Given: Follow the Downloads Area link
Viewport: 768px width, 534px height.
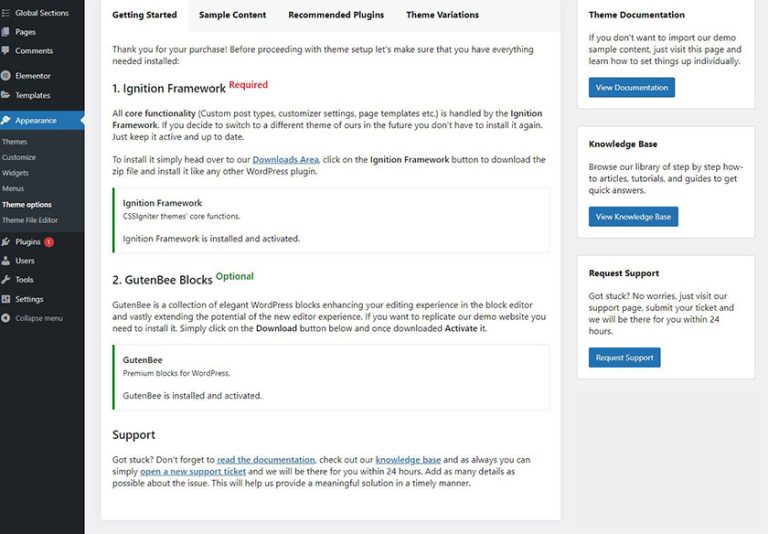Looking at the screenshot, I should click(x=285, y=160).
